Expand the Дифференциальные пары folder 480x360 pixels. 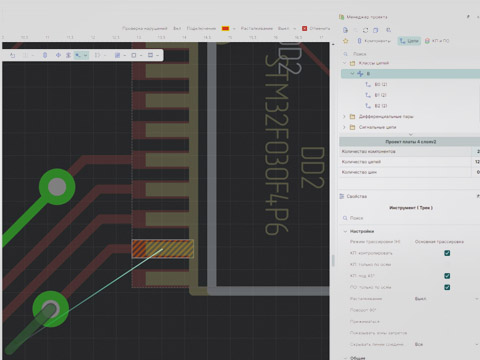[344, 116]
